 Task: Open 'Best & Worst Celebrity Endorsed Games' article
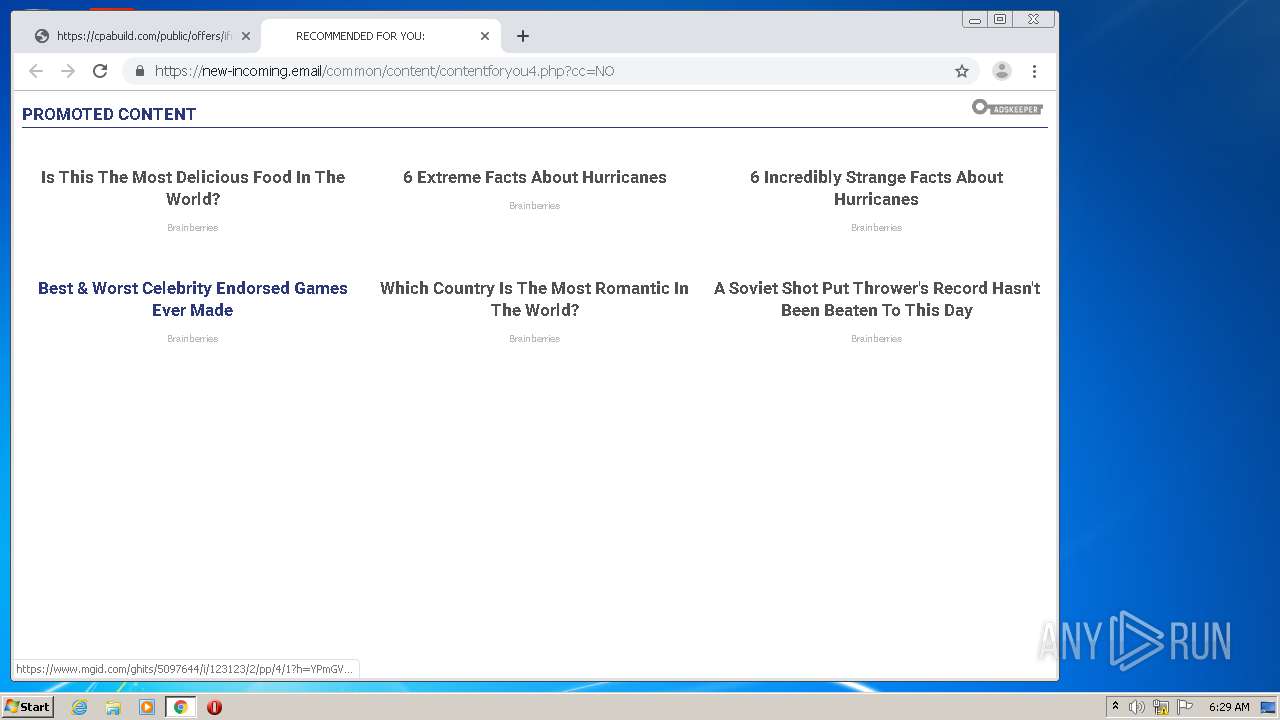(193, 299)
